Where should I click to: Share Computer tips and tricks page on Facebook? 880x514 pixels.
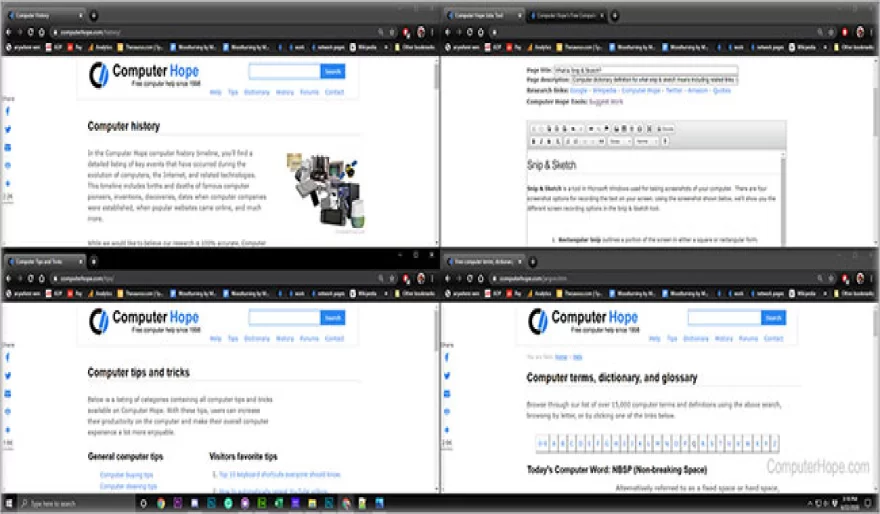click(8, 357)
